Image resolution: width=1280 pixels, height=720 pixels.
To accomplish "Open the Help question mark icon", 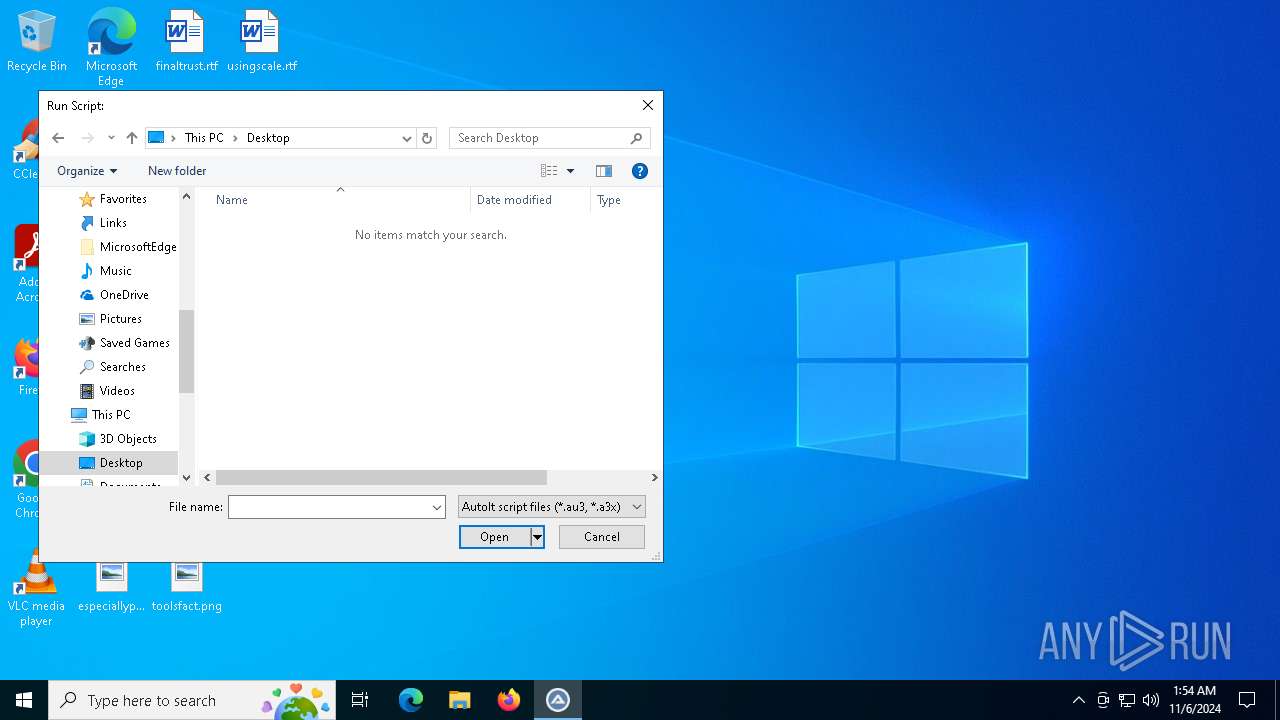I will (640, 171).
